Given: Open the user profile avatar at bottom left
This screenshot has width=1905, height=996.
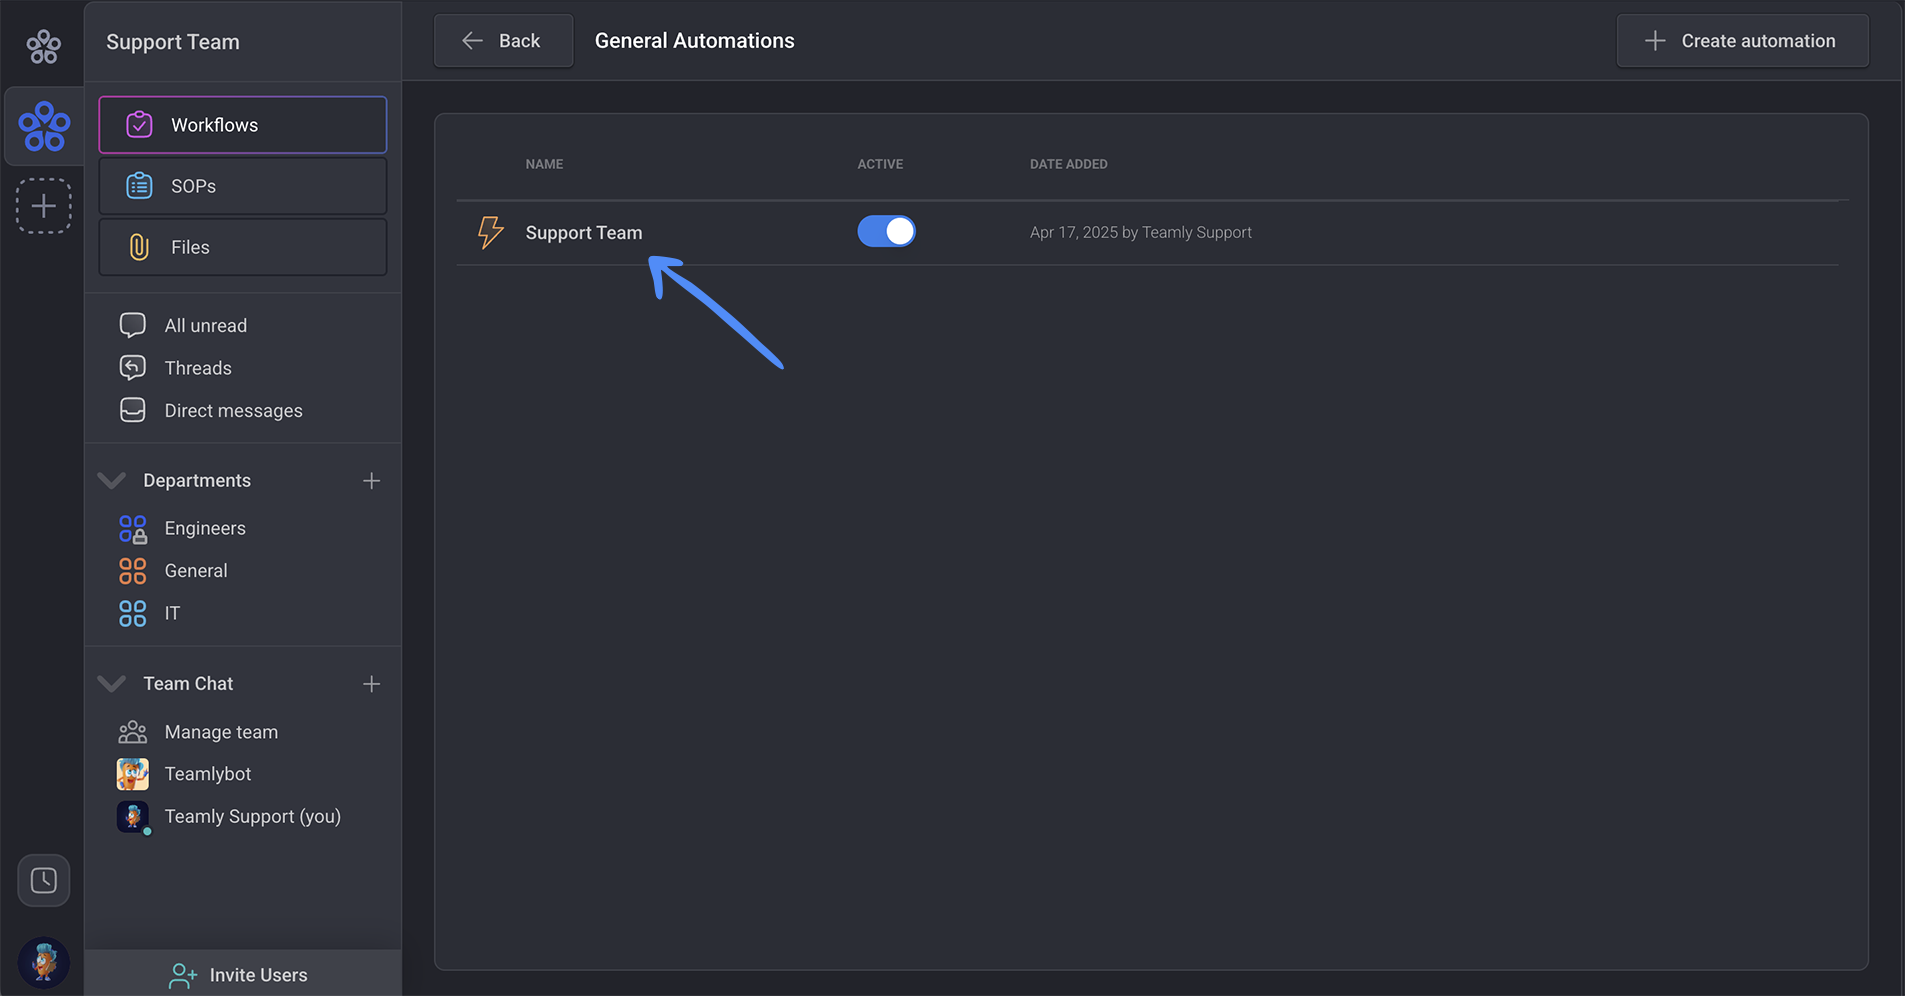Looking at the screenshot, I should (44, 963).
